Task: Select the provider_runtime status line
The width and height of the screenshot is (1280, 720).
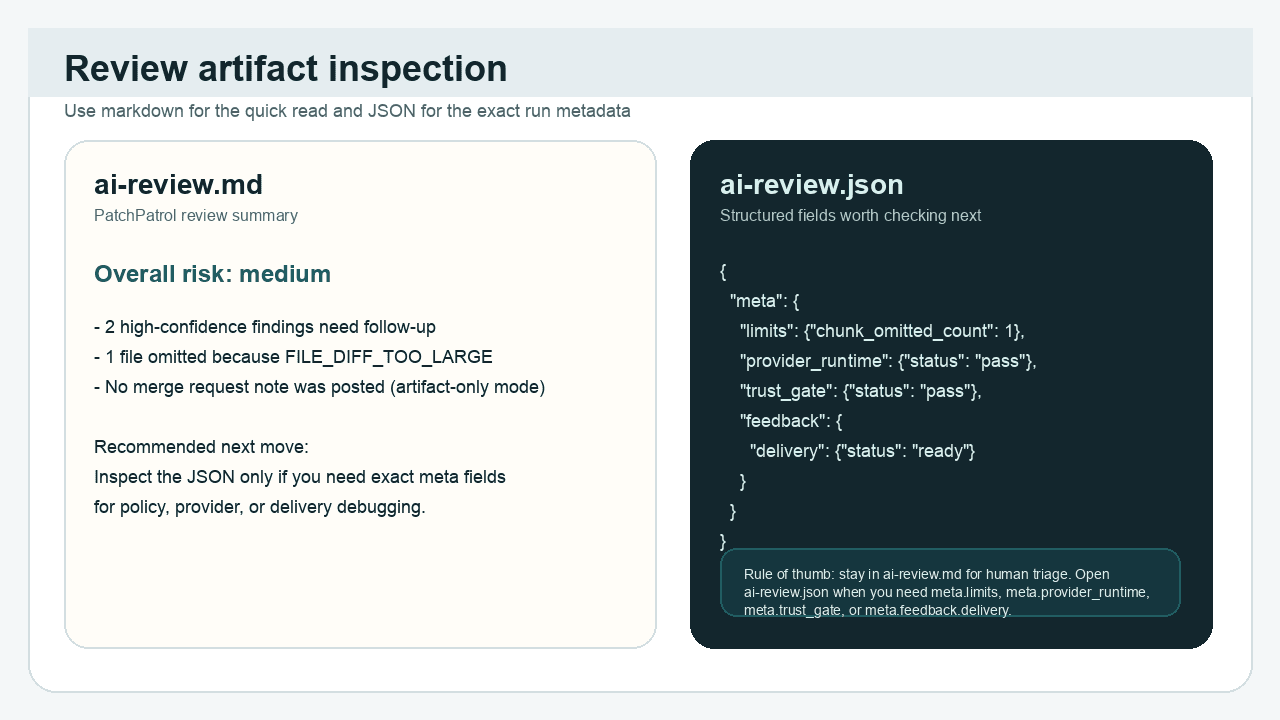Action: pyautogui.click(x=887, y=361)
